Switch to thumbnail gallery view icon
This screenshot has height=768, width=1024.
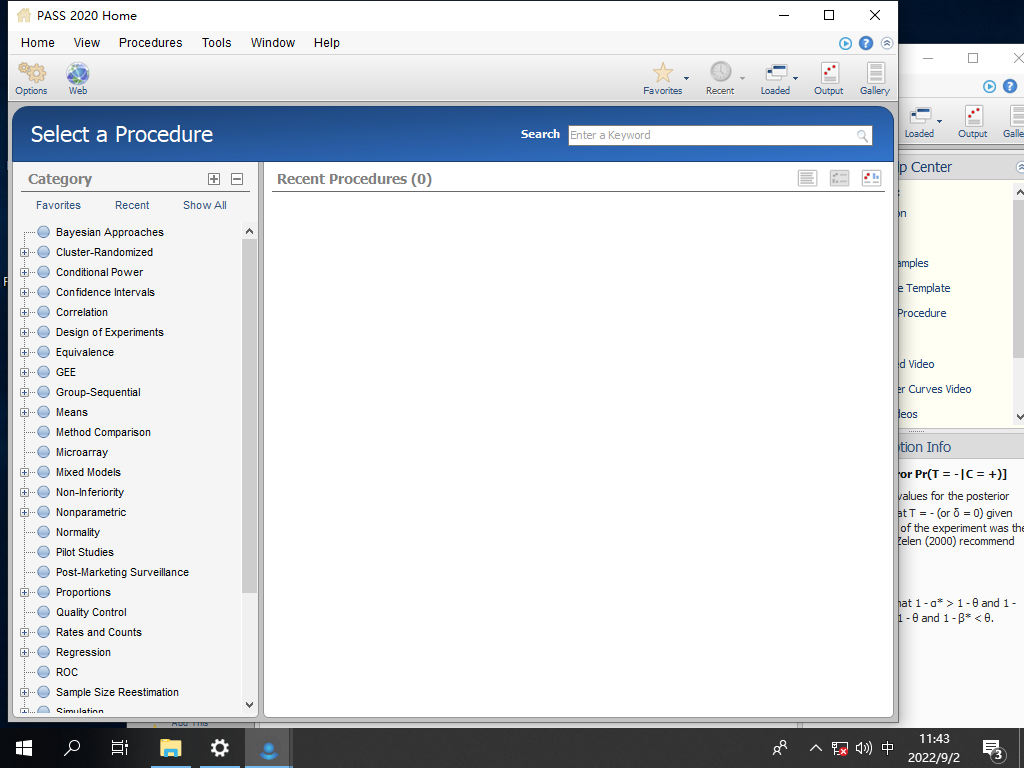coord(871,178)
